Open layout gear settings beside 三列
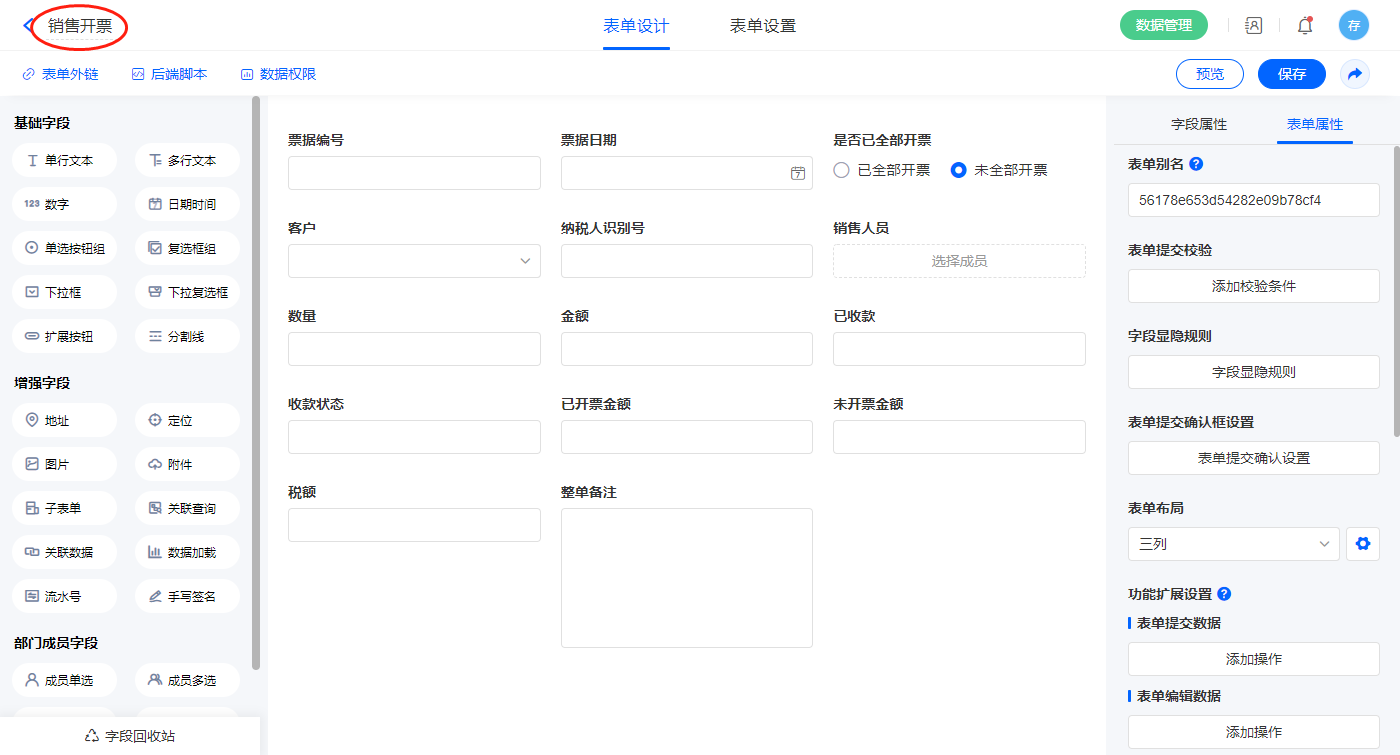This screenshot has height=755, width=1400. point(1362,544)
